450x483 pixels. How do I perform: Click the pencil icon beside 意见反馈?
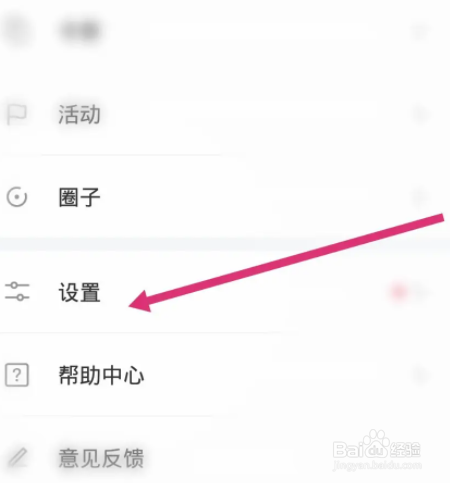tap(17, 457)
